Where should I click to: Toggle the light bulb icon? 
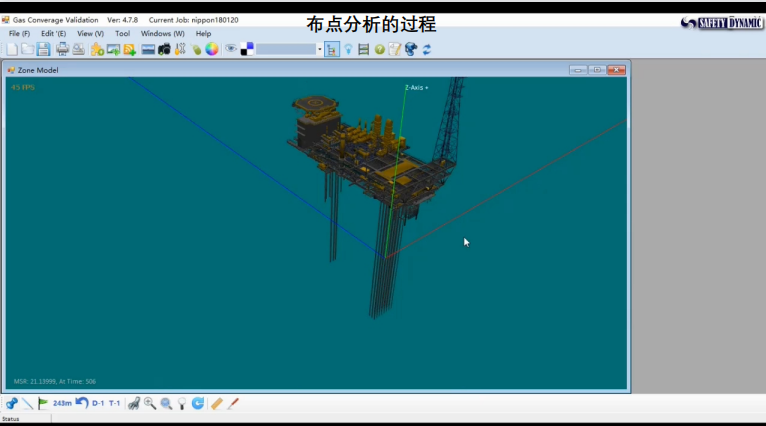pos(348,49)
